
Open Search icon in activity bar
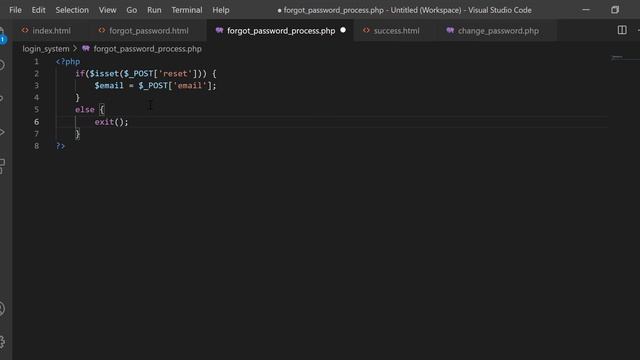2,65
